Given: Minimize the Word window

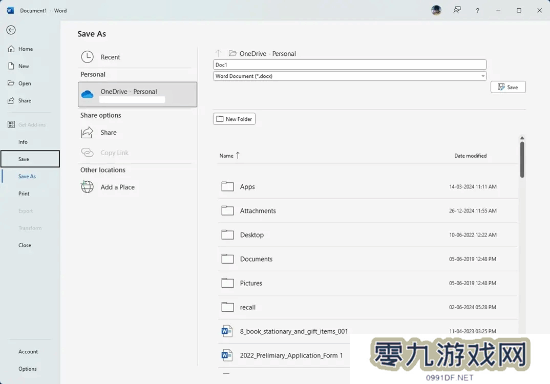Looking at the screenshot, I should [x=498, y=11].
